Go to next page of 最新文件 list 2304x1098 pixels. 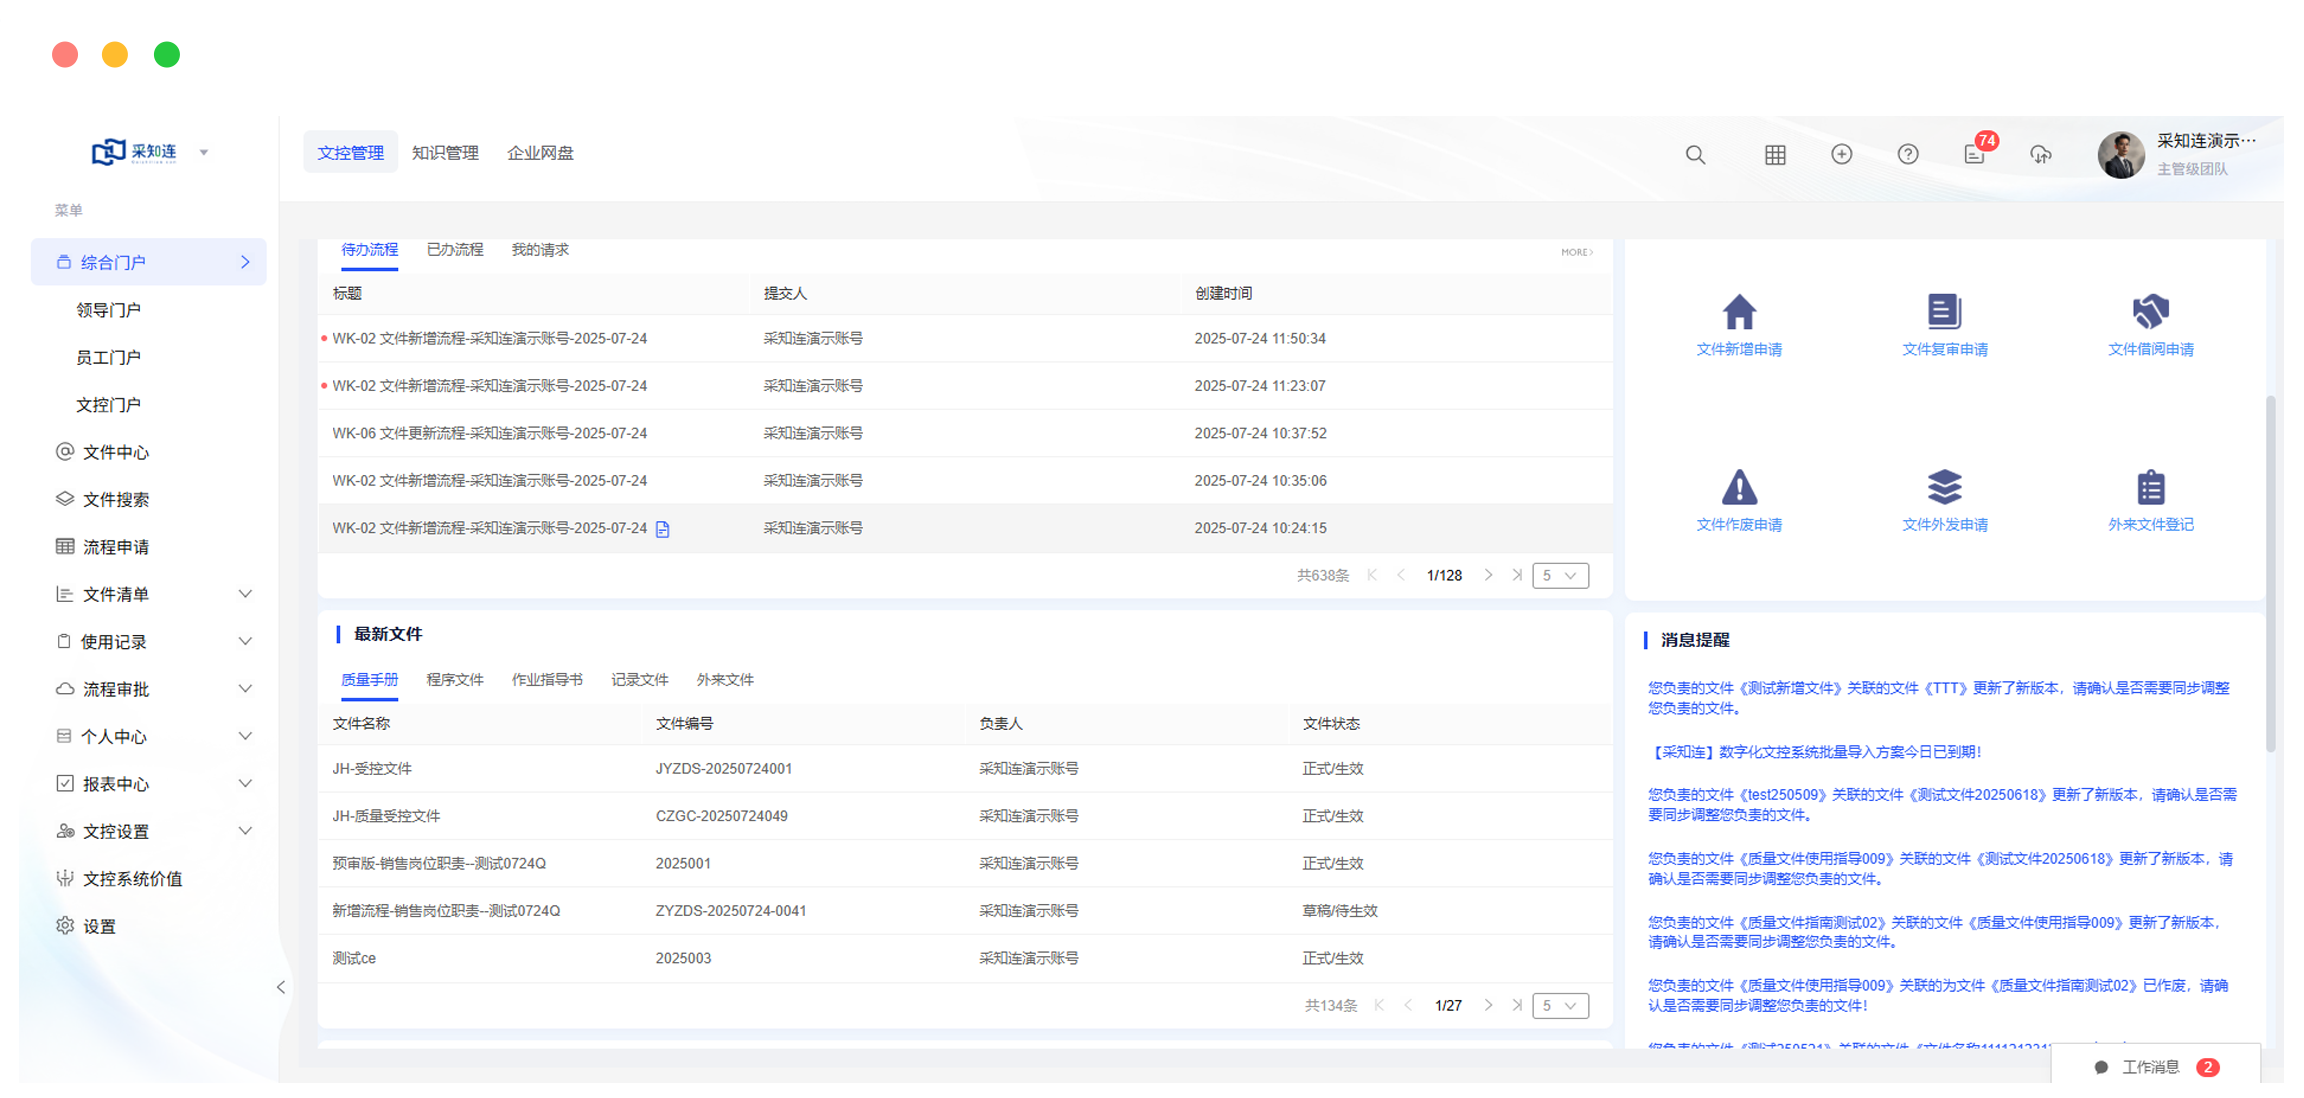click(1489, 1005)
